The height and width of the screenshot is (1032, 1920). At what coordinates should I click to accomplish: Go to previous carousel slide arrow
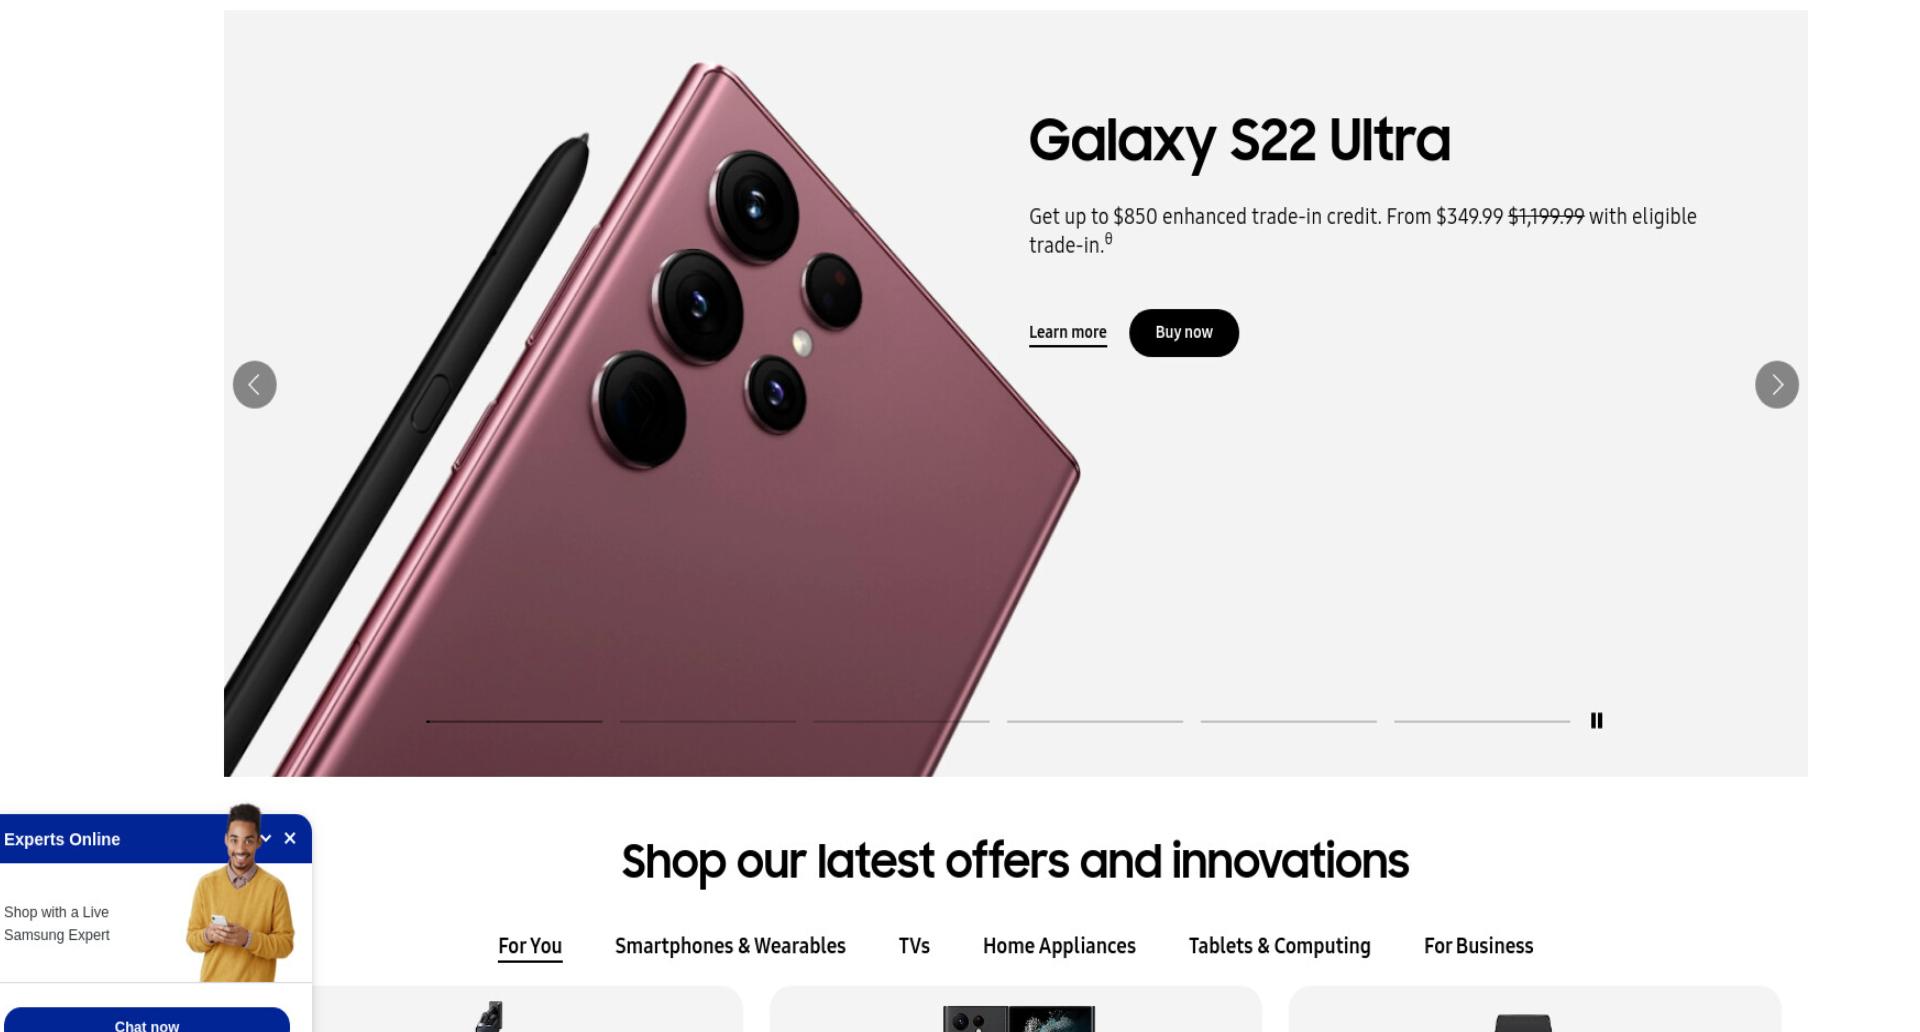coord(254,384)
